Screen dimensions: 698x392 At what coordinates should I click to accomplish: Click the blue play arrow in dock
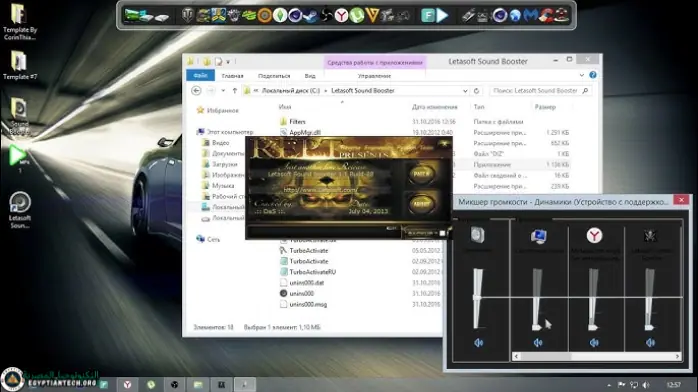click(x=442, y=16)
